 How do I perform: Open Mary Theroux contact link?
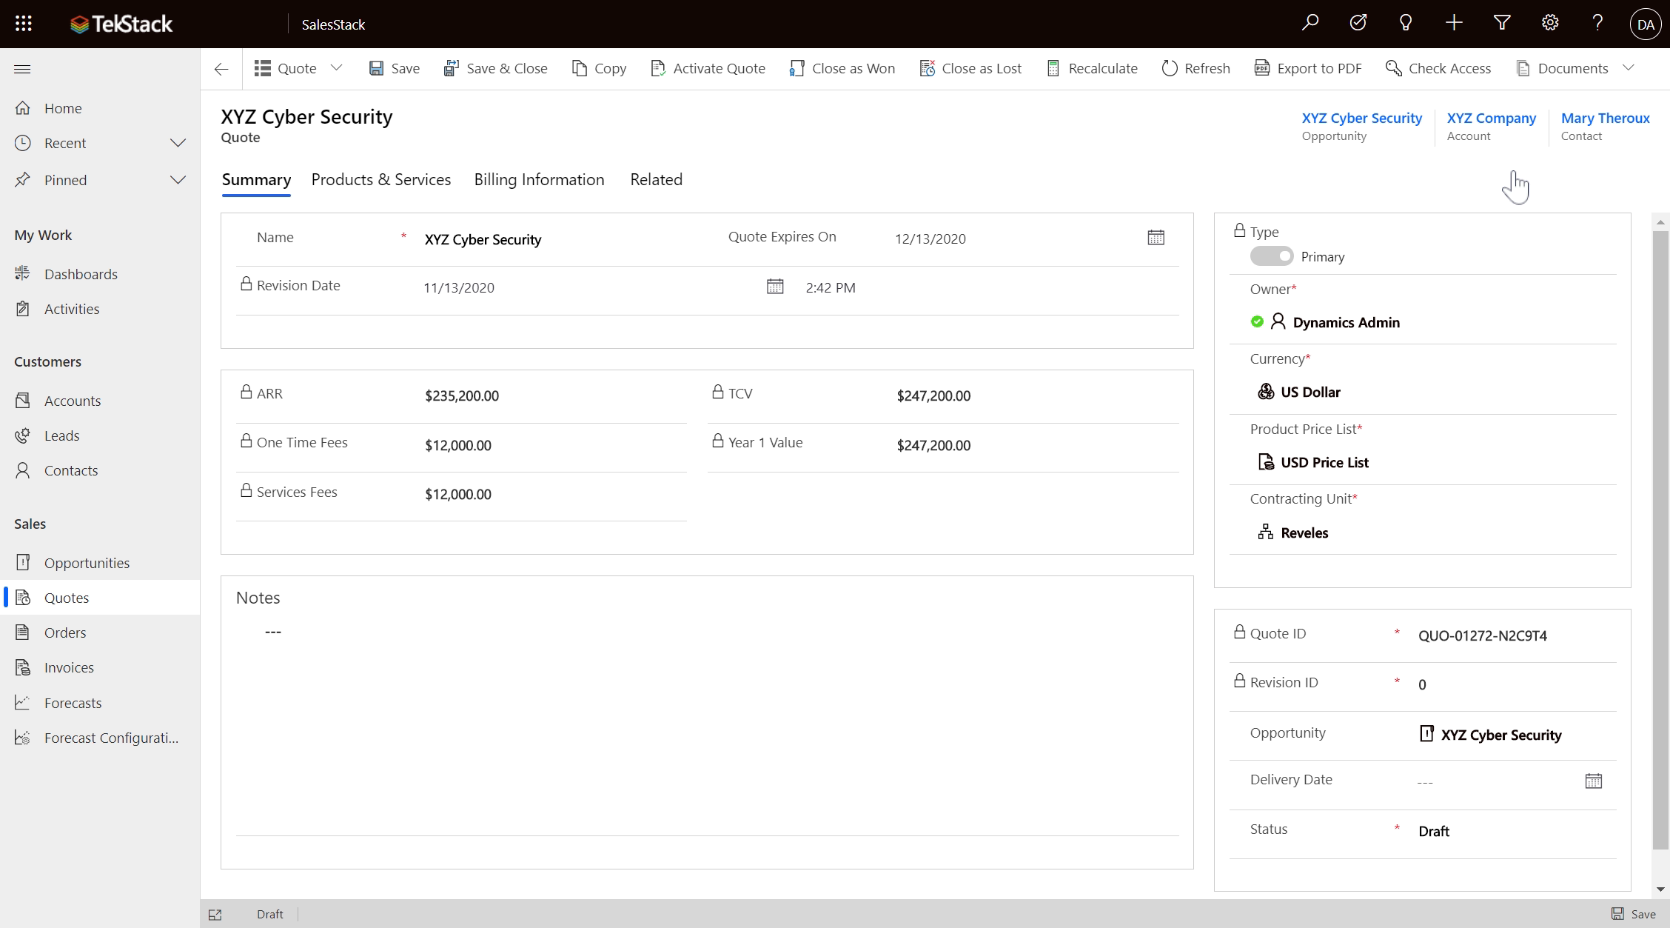1605,118
